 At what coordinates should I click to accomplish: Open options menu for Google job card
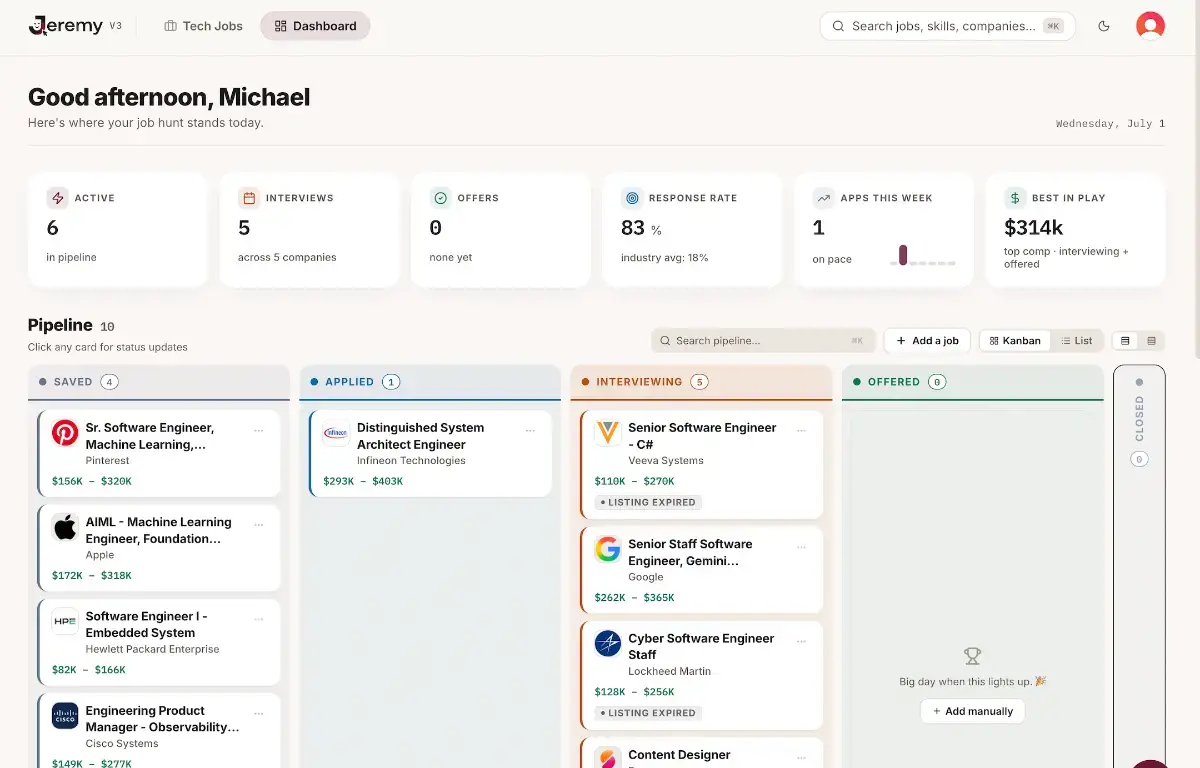801,547
